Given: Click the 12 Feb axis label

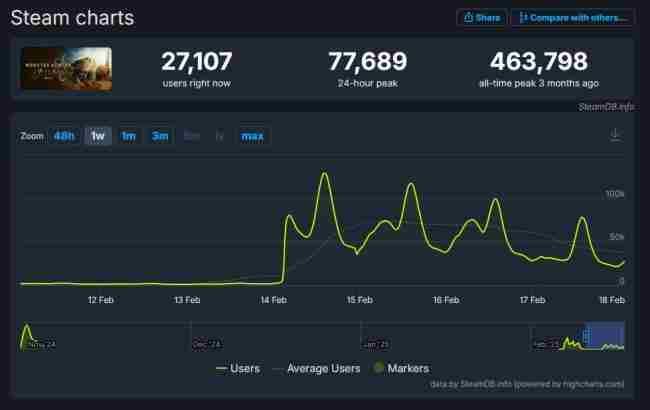Looking at the screenshot, I should (101, 300).
